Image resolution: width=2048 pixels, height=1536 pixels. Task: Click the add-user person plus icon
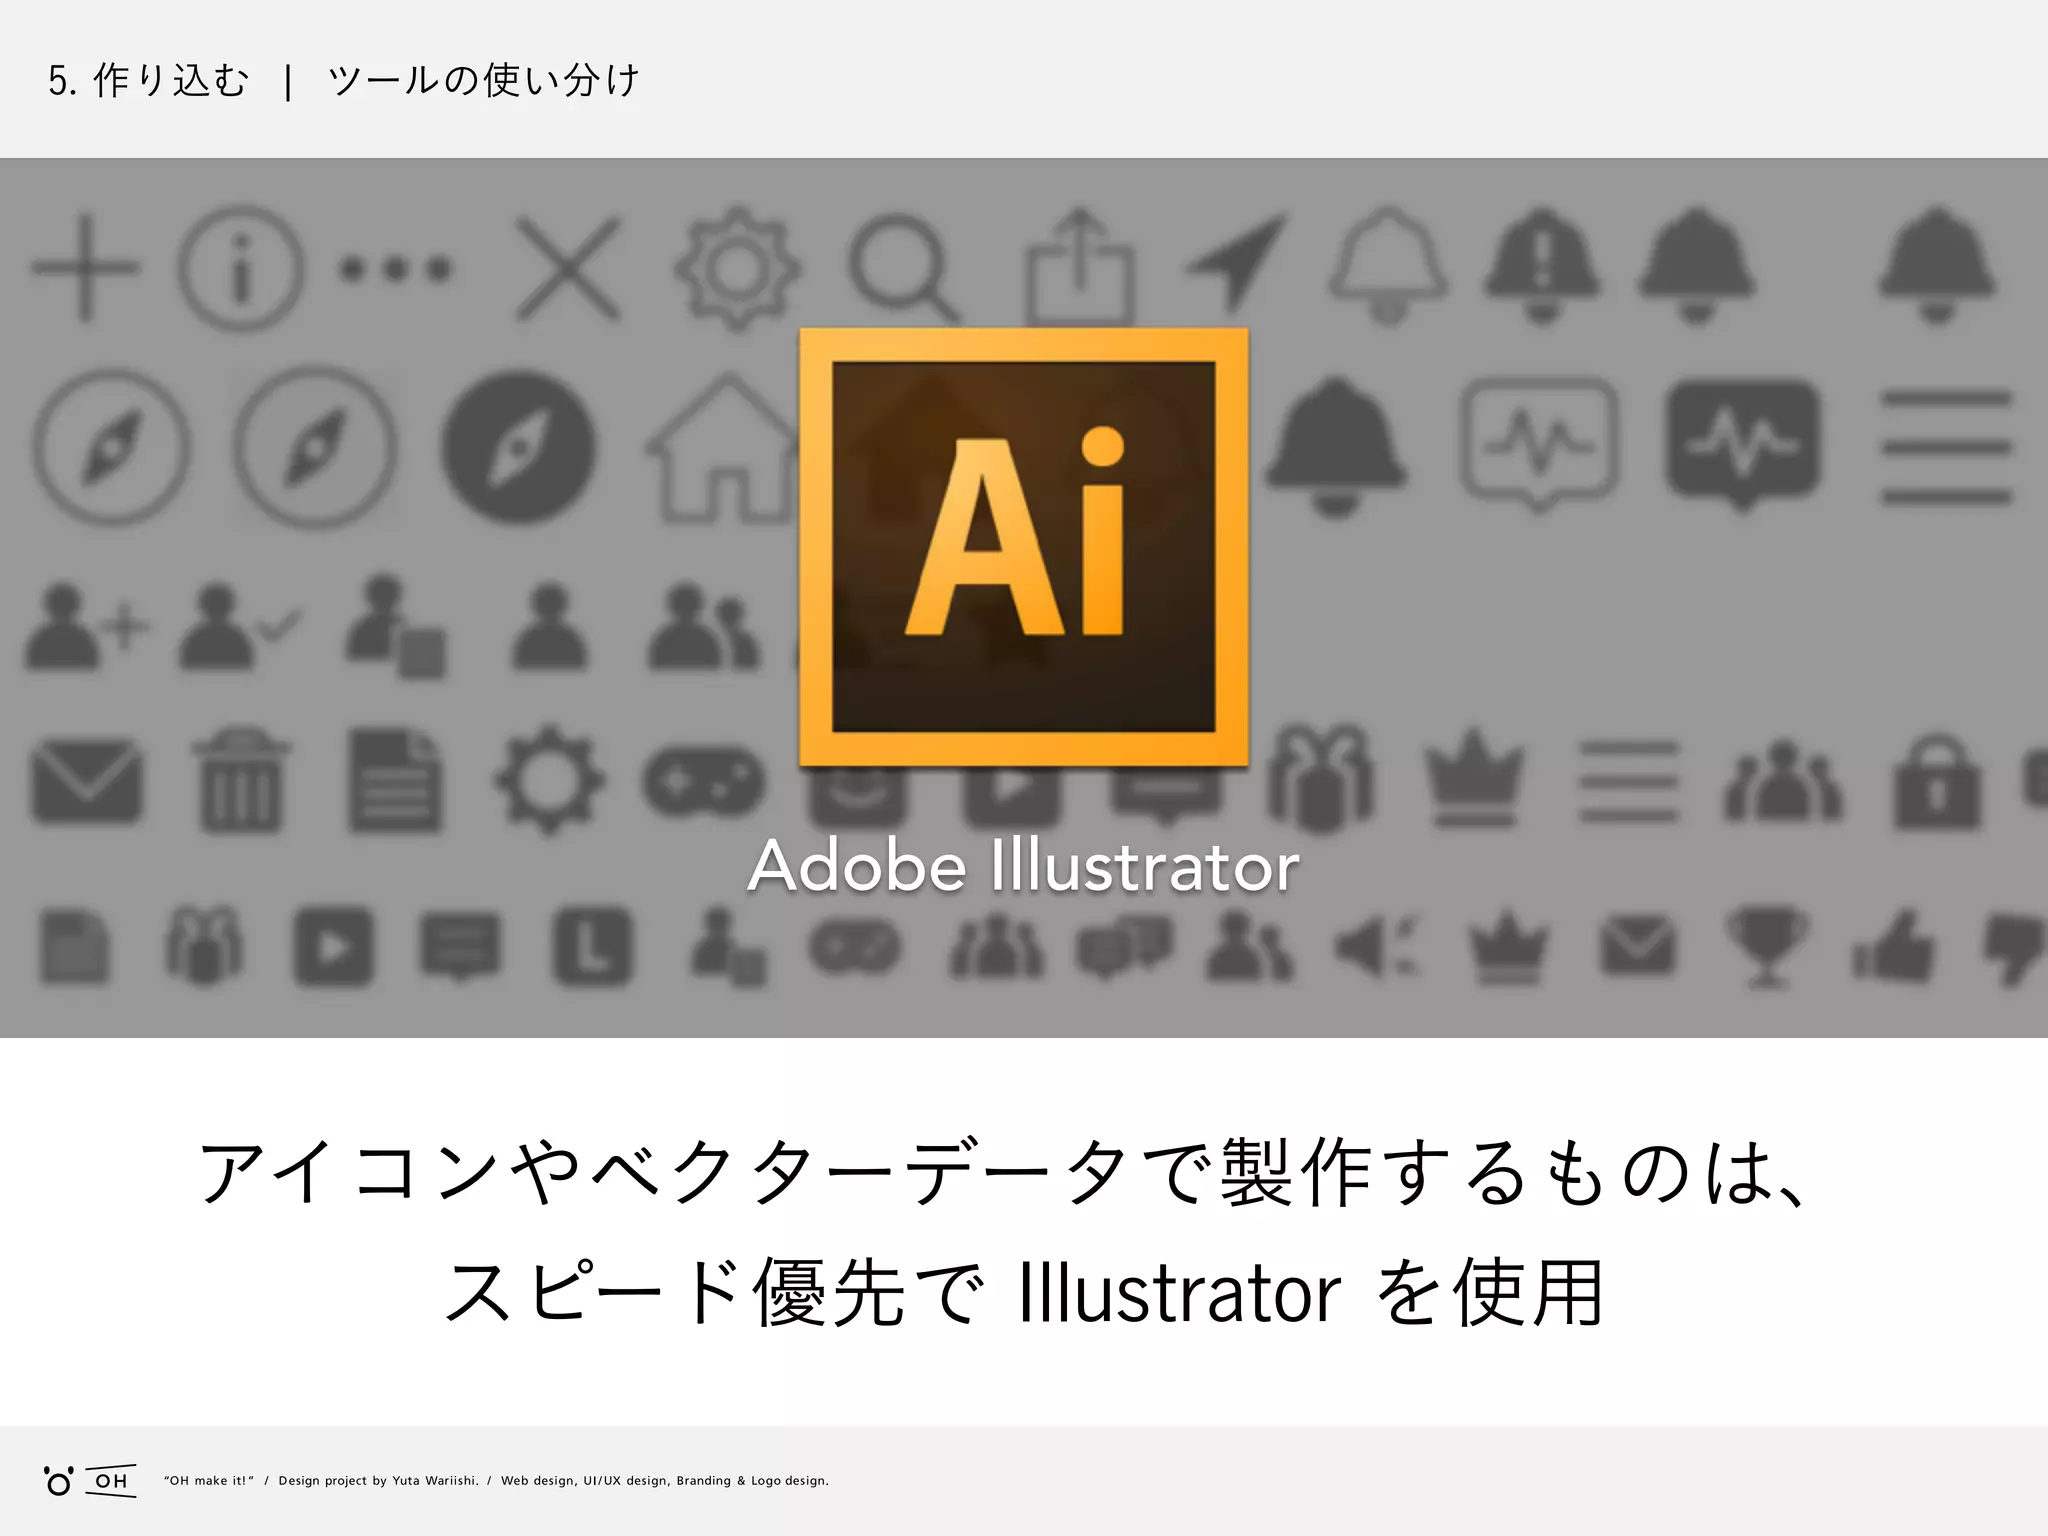tap(86, 625)
